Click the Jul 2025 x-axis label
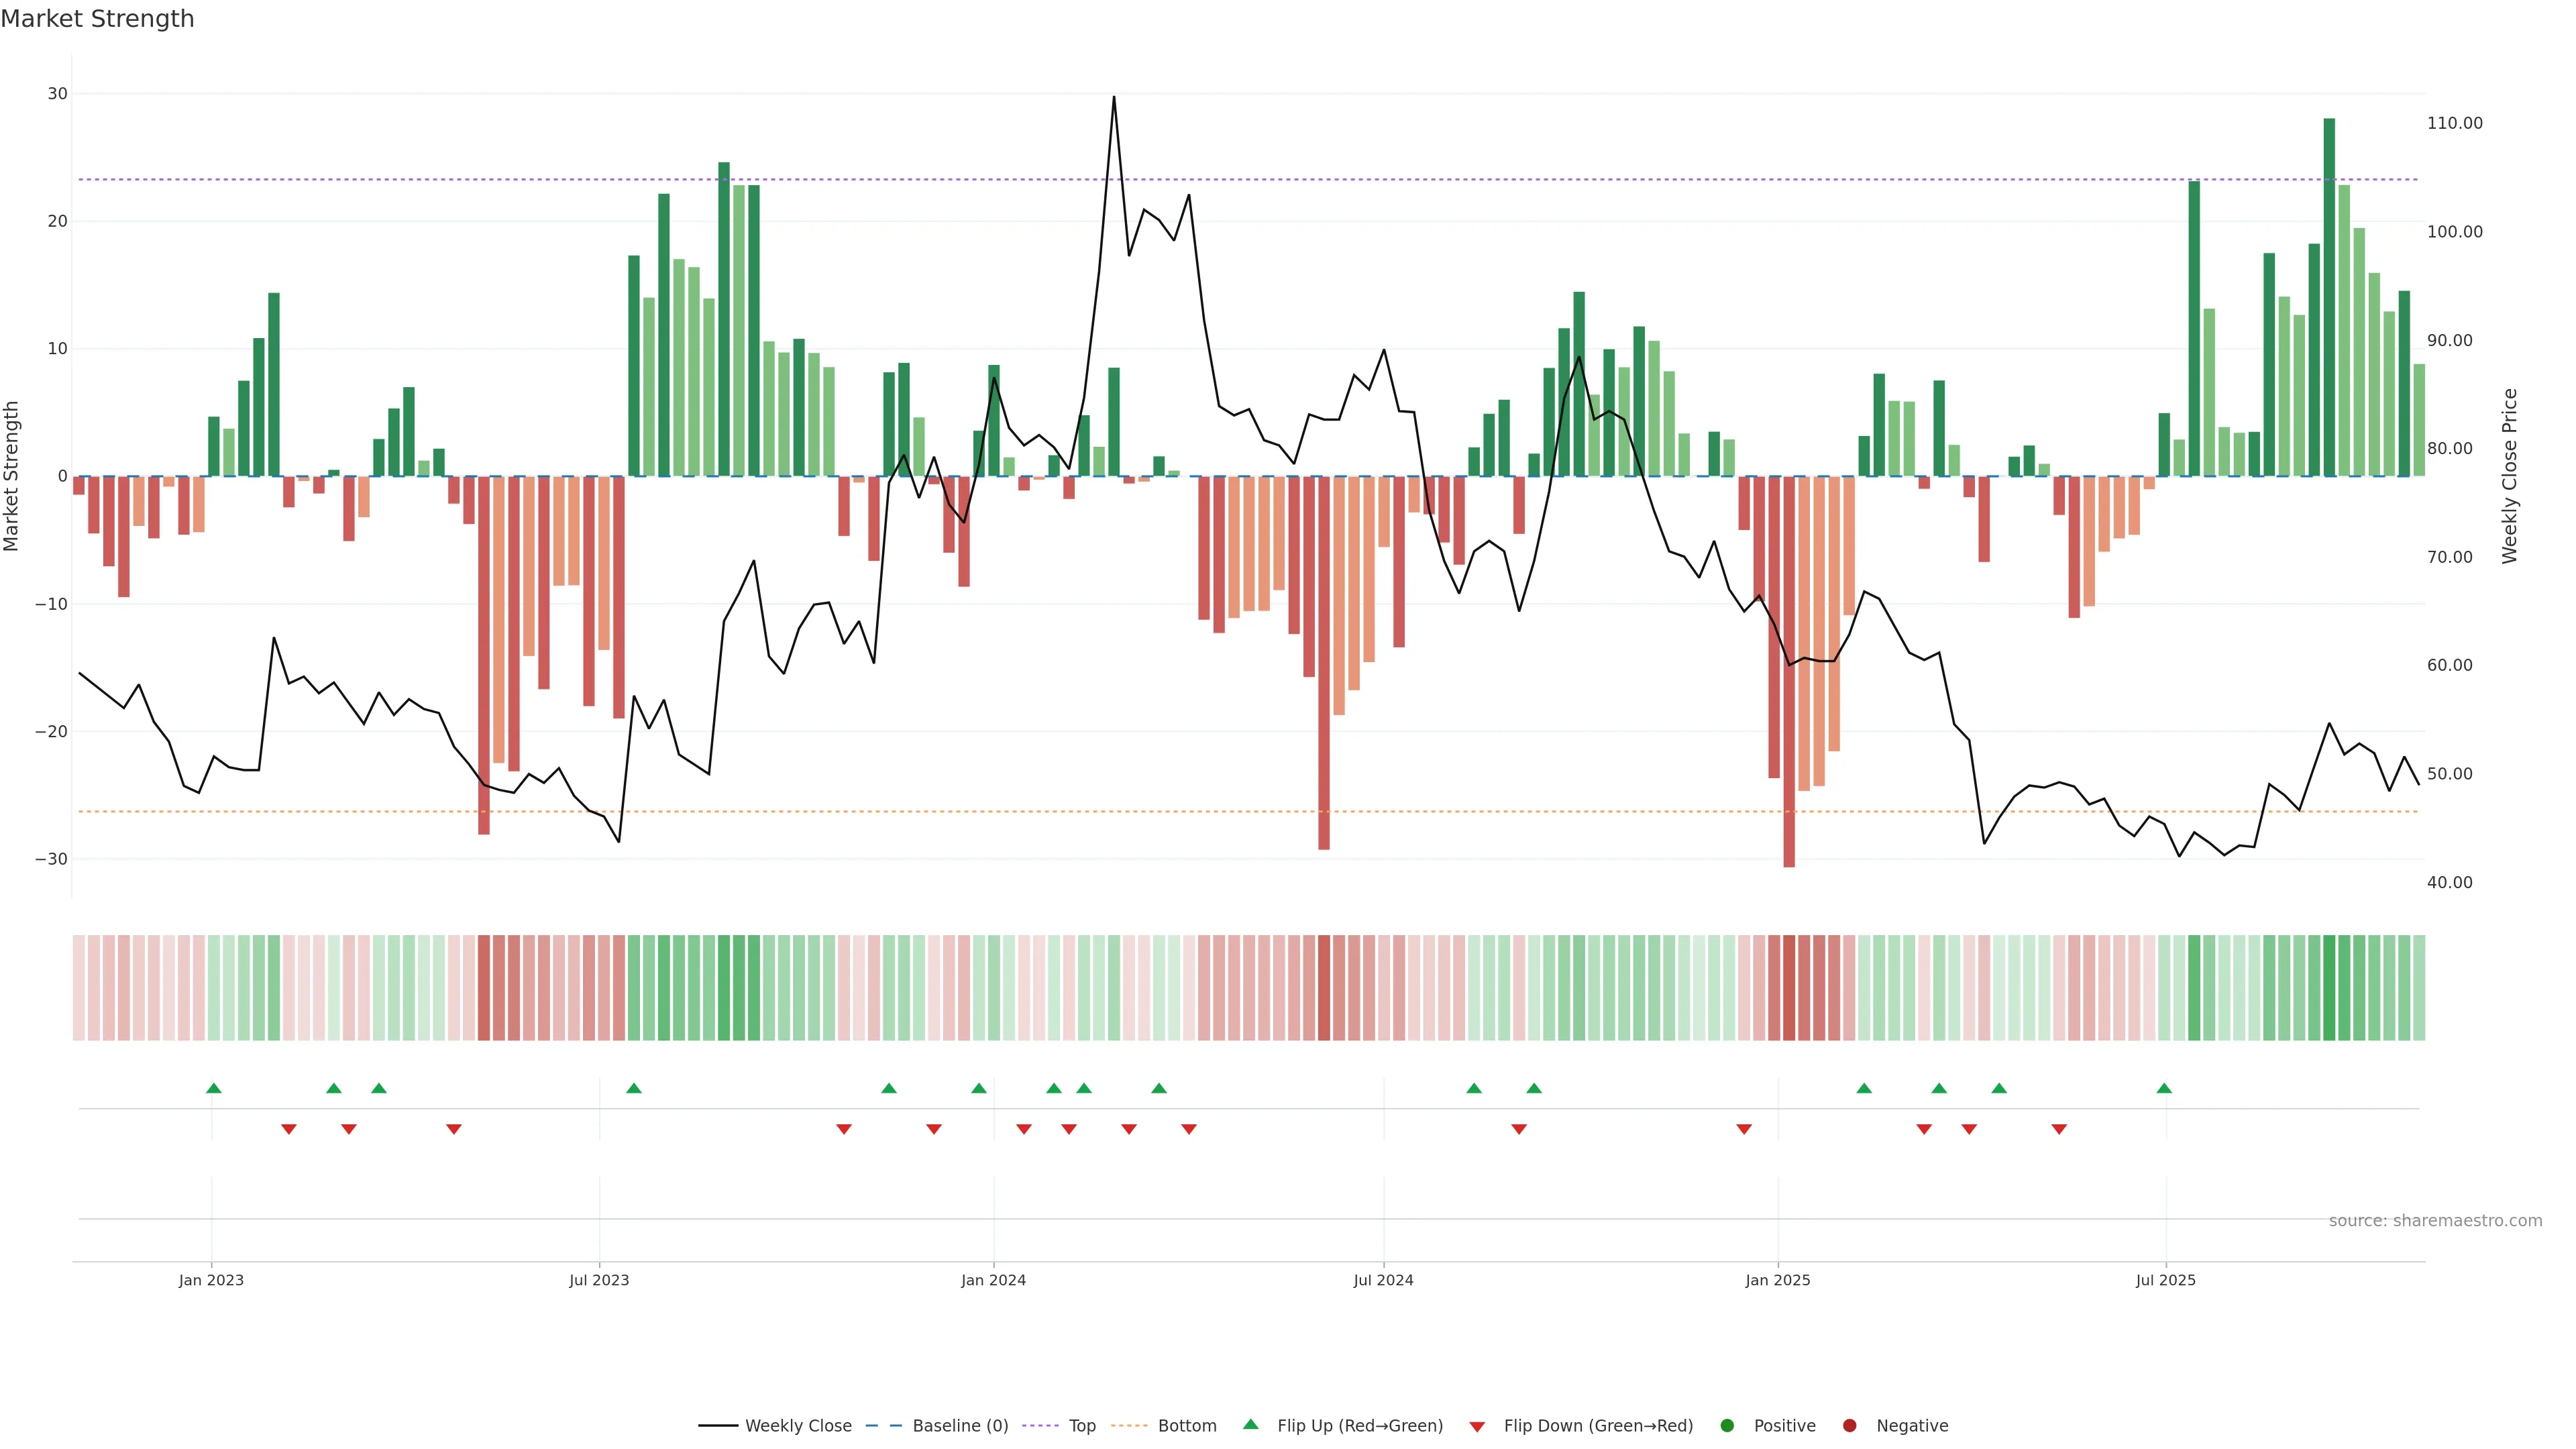 tap(2165, 1280)
